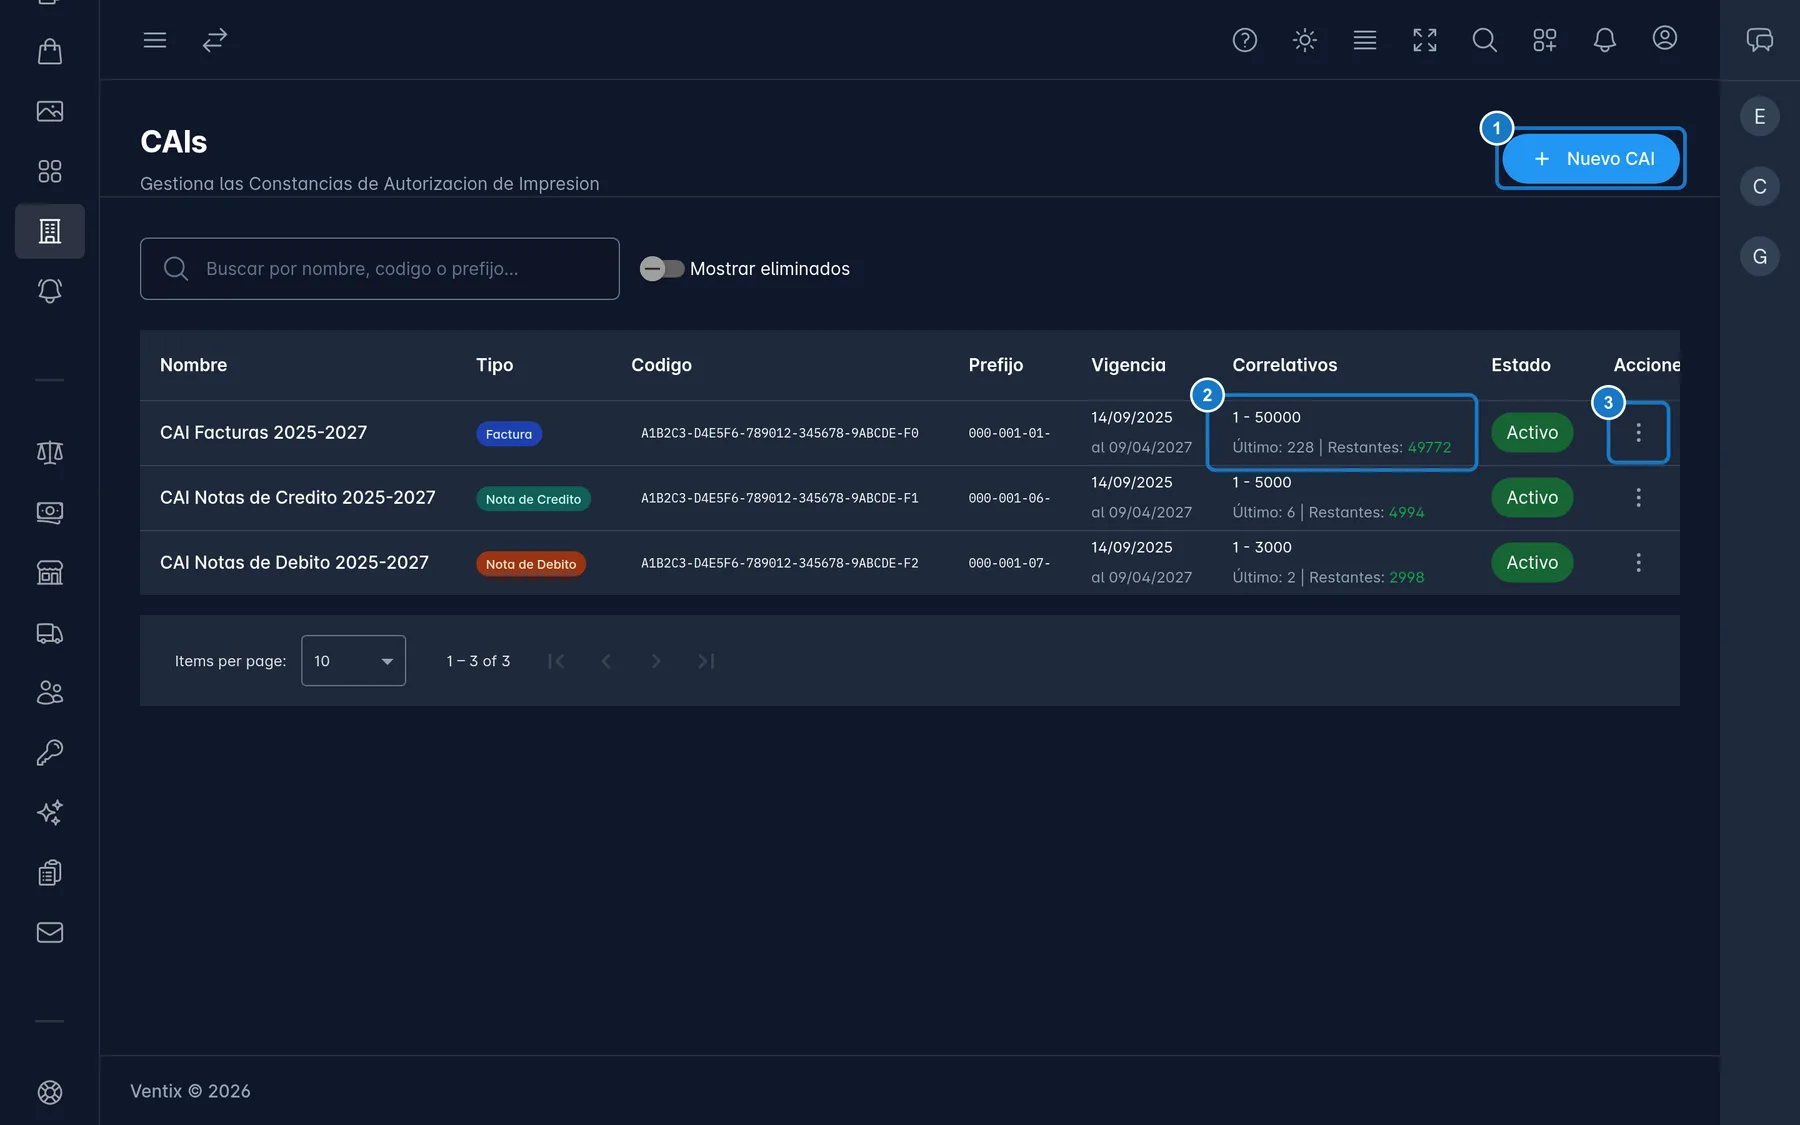Open notifications bell in top bar
This screenshot has height=1125, width=1800.
click(x=1605, y=40)
